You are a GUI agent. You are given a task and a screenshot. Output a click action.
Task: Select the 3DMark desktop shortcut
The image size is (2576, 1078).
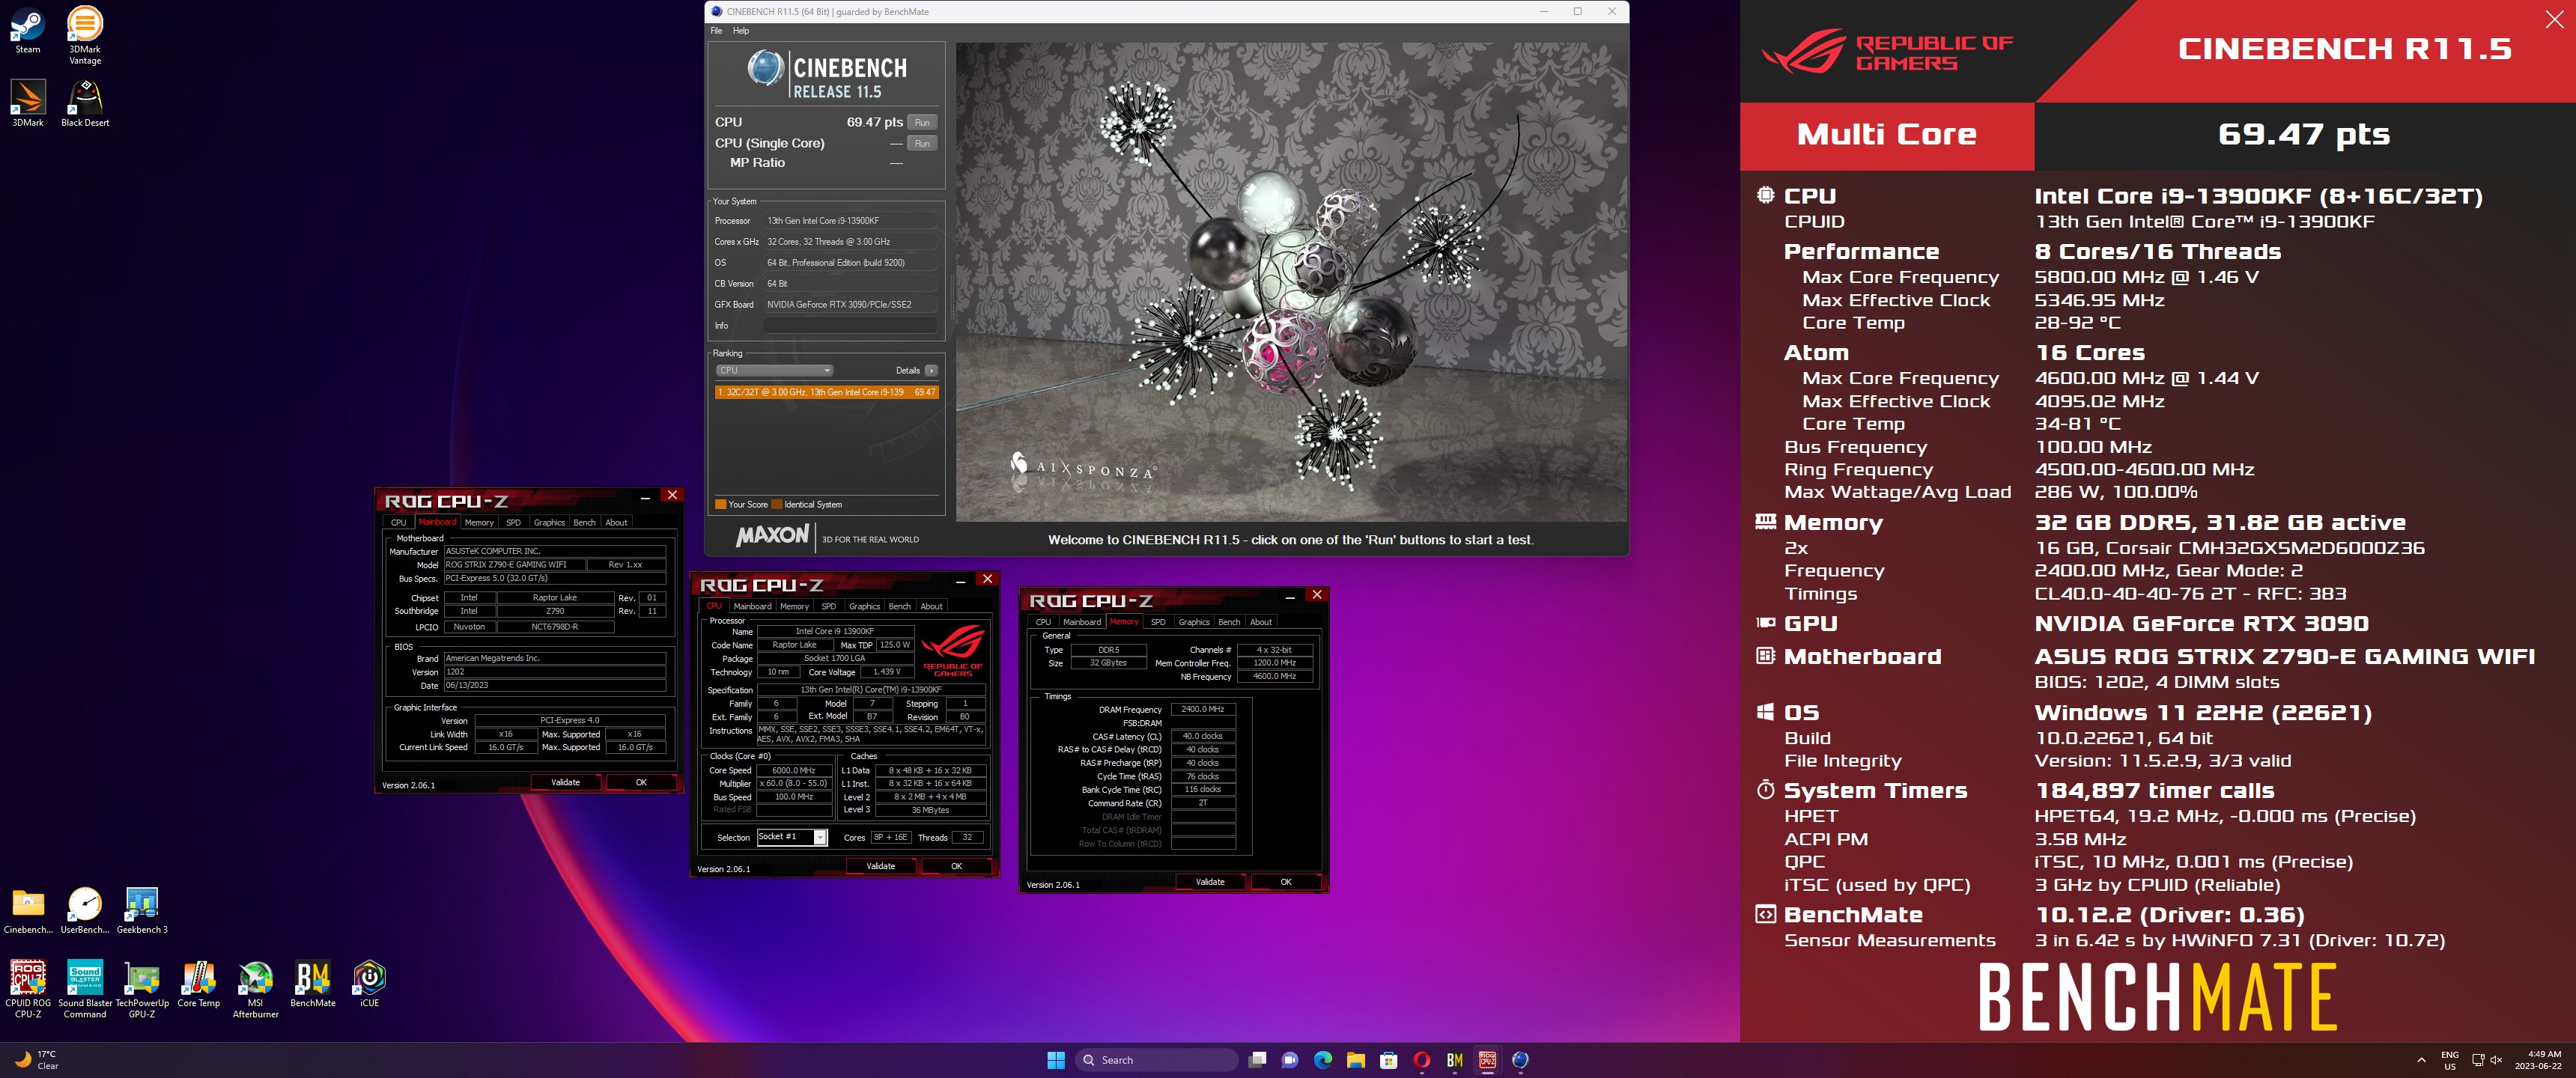pyautogui.click(x=28, y=103)
